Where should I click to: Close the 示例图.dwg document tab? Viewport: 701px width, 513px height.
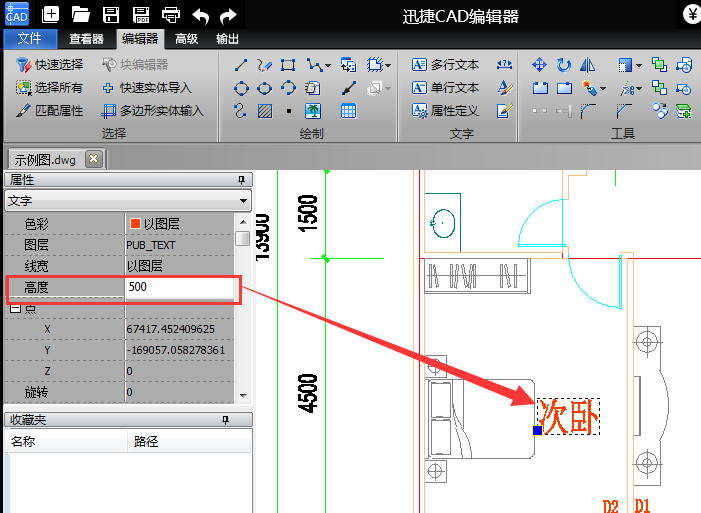pos(93,159)
